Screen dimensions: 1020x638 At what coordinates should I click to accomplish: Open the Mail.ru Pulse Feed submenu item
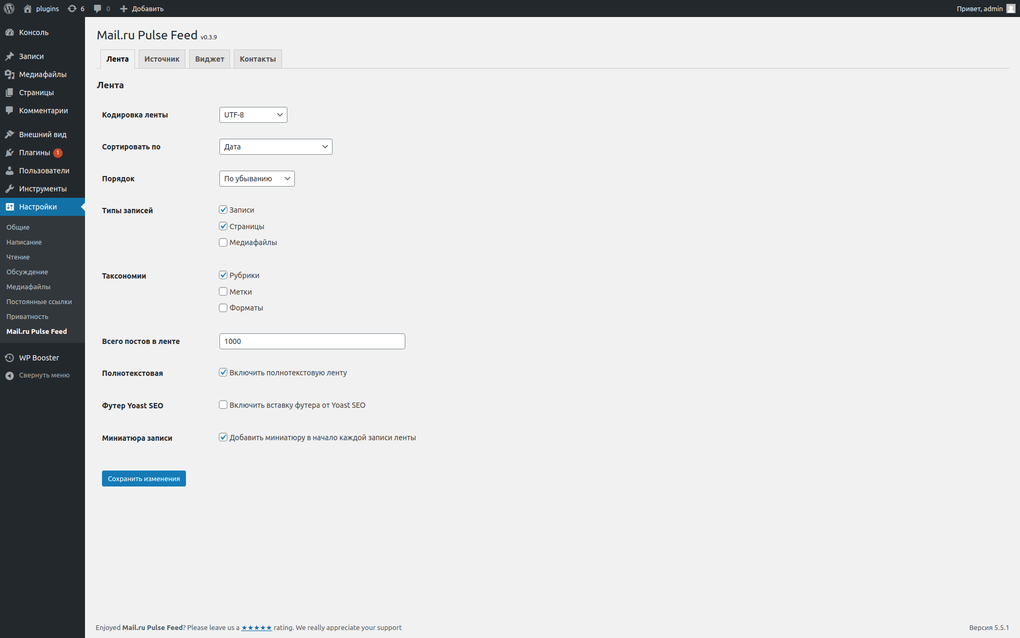coord(36,332)
